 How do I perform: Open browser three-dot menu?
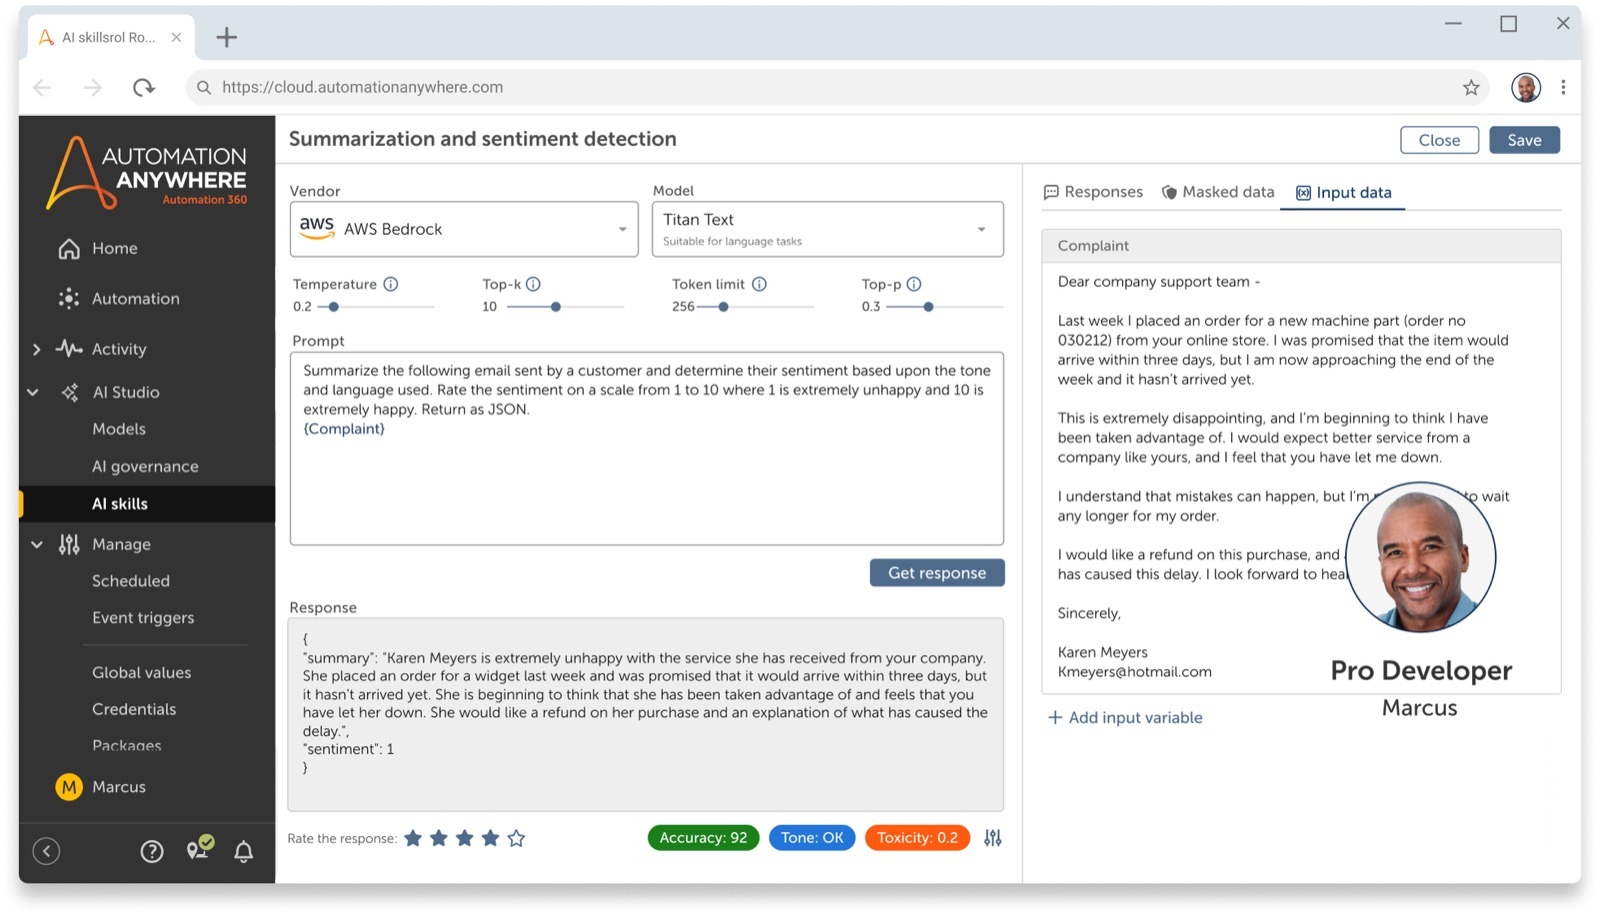click(1563, 88)
